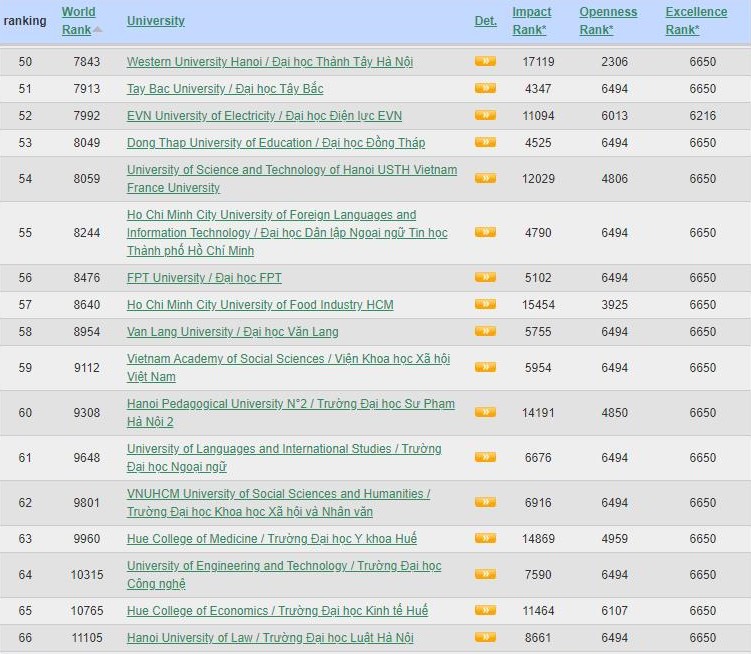Image resolution: width=751 pixels, height=654 pixels.
Task: Open Van Lang University link
Action: [x=233, y=332]
